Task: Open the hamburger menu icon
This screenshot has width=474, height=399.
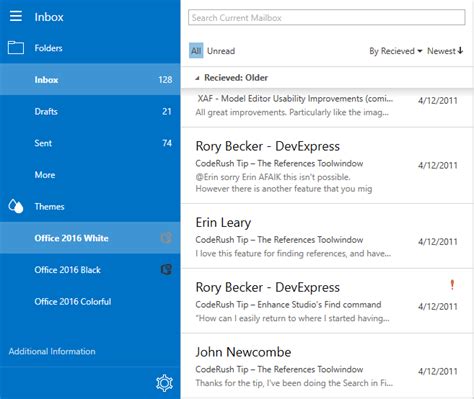Action: coord(16,16)
